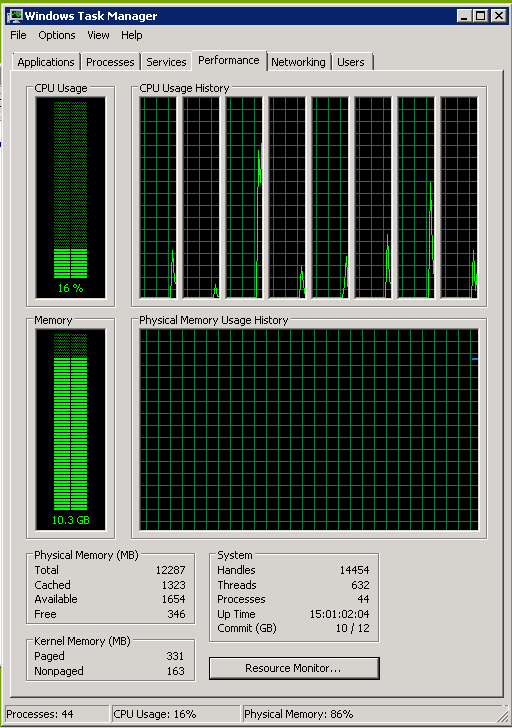Click the Total physical memory value 12287
512x728 pixels.
click(170, 570)
